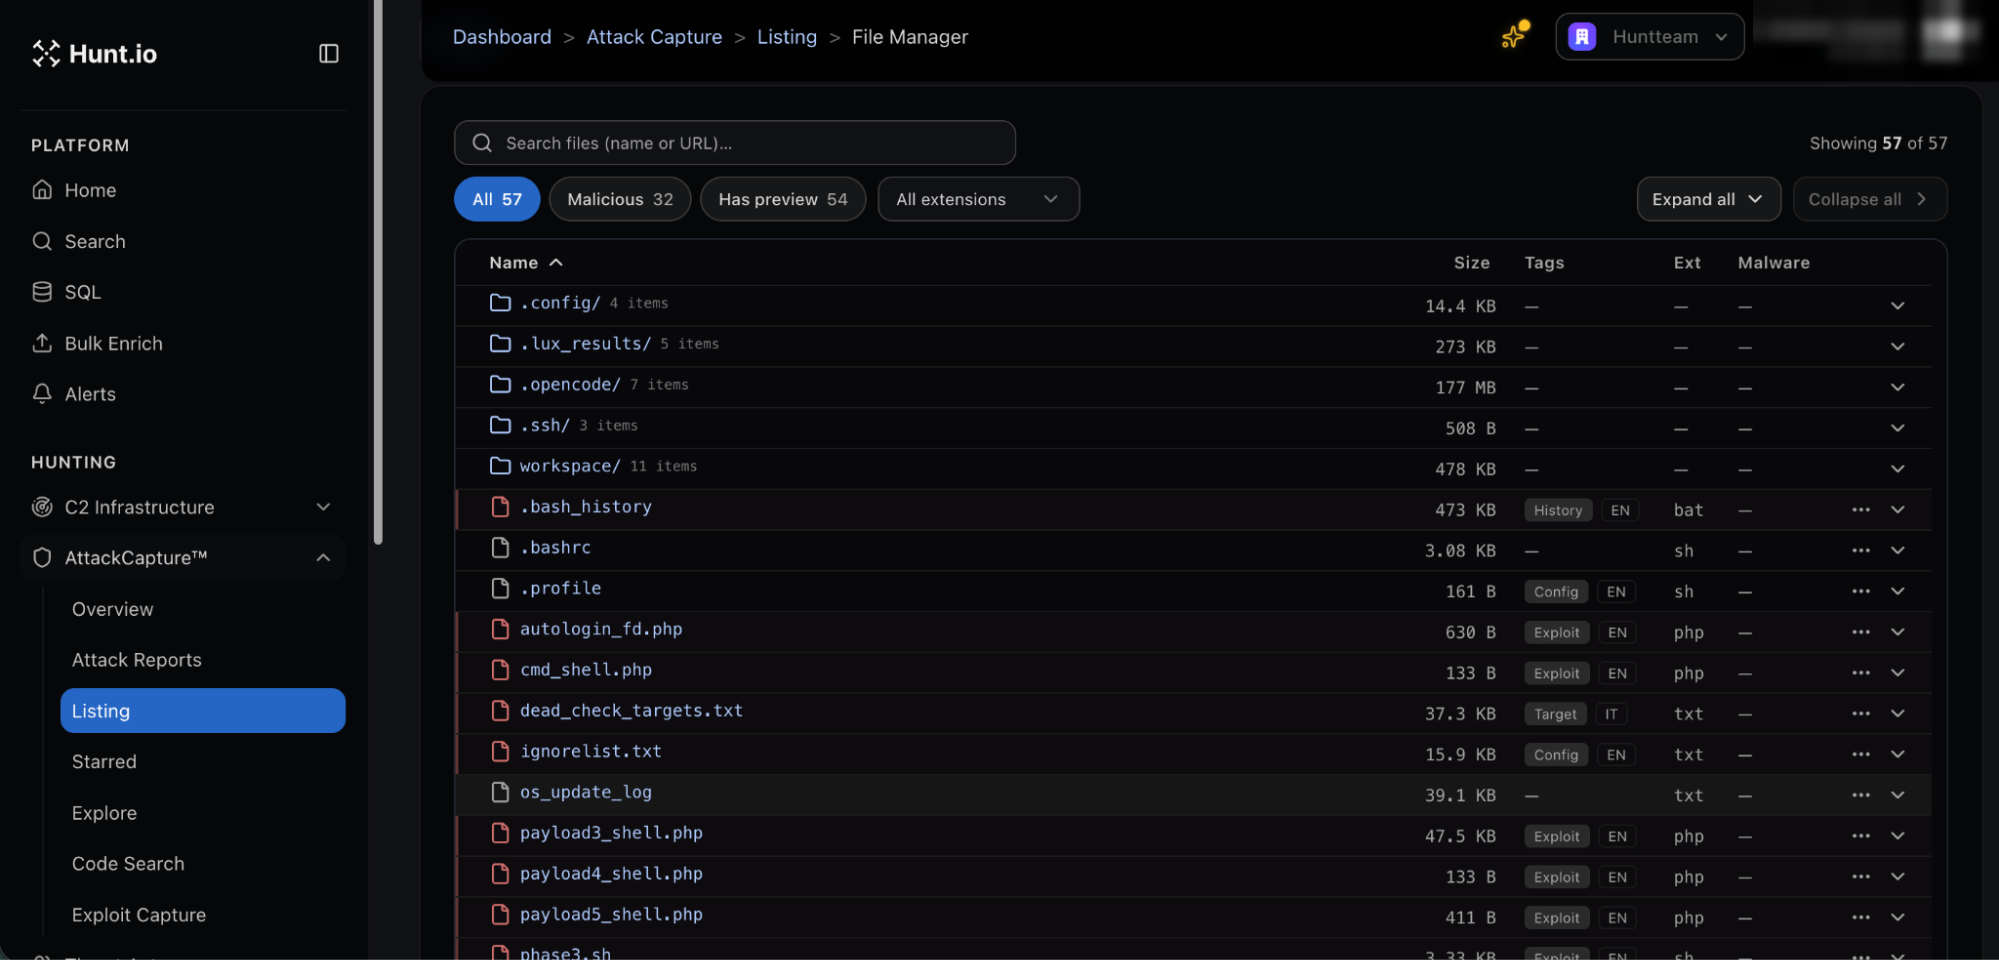The image size is (1999, 961).
Task: Open the All extensions dropdown
Action: pos(978,199)
